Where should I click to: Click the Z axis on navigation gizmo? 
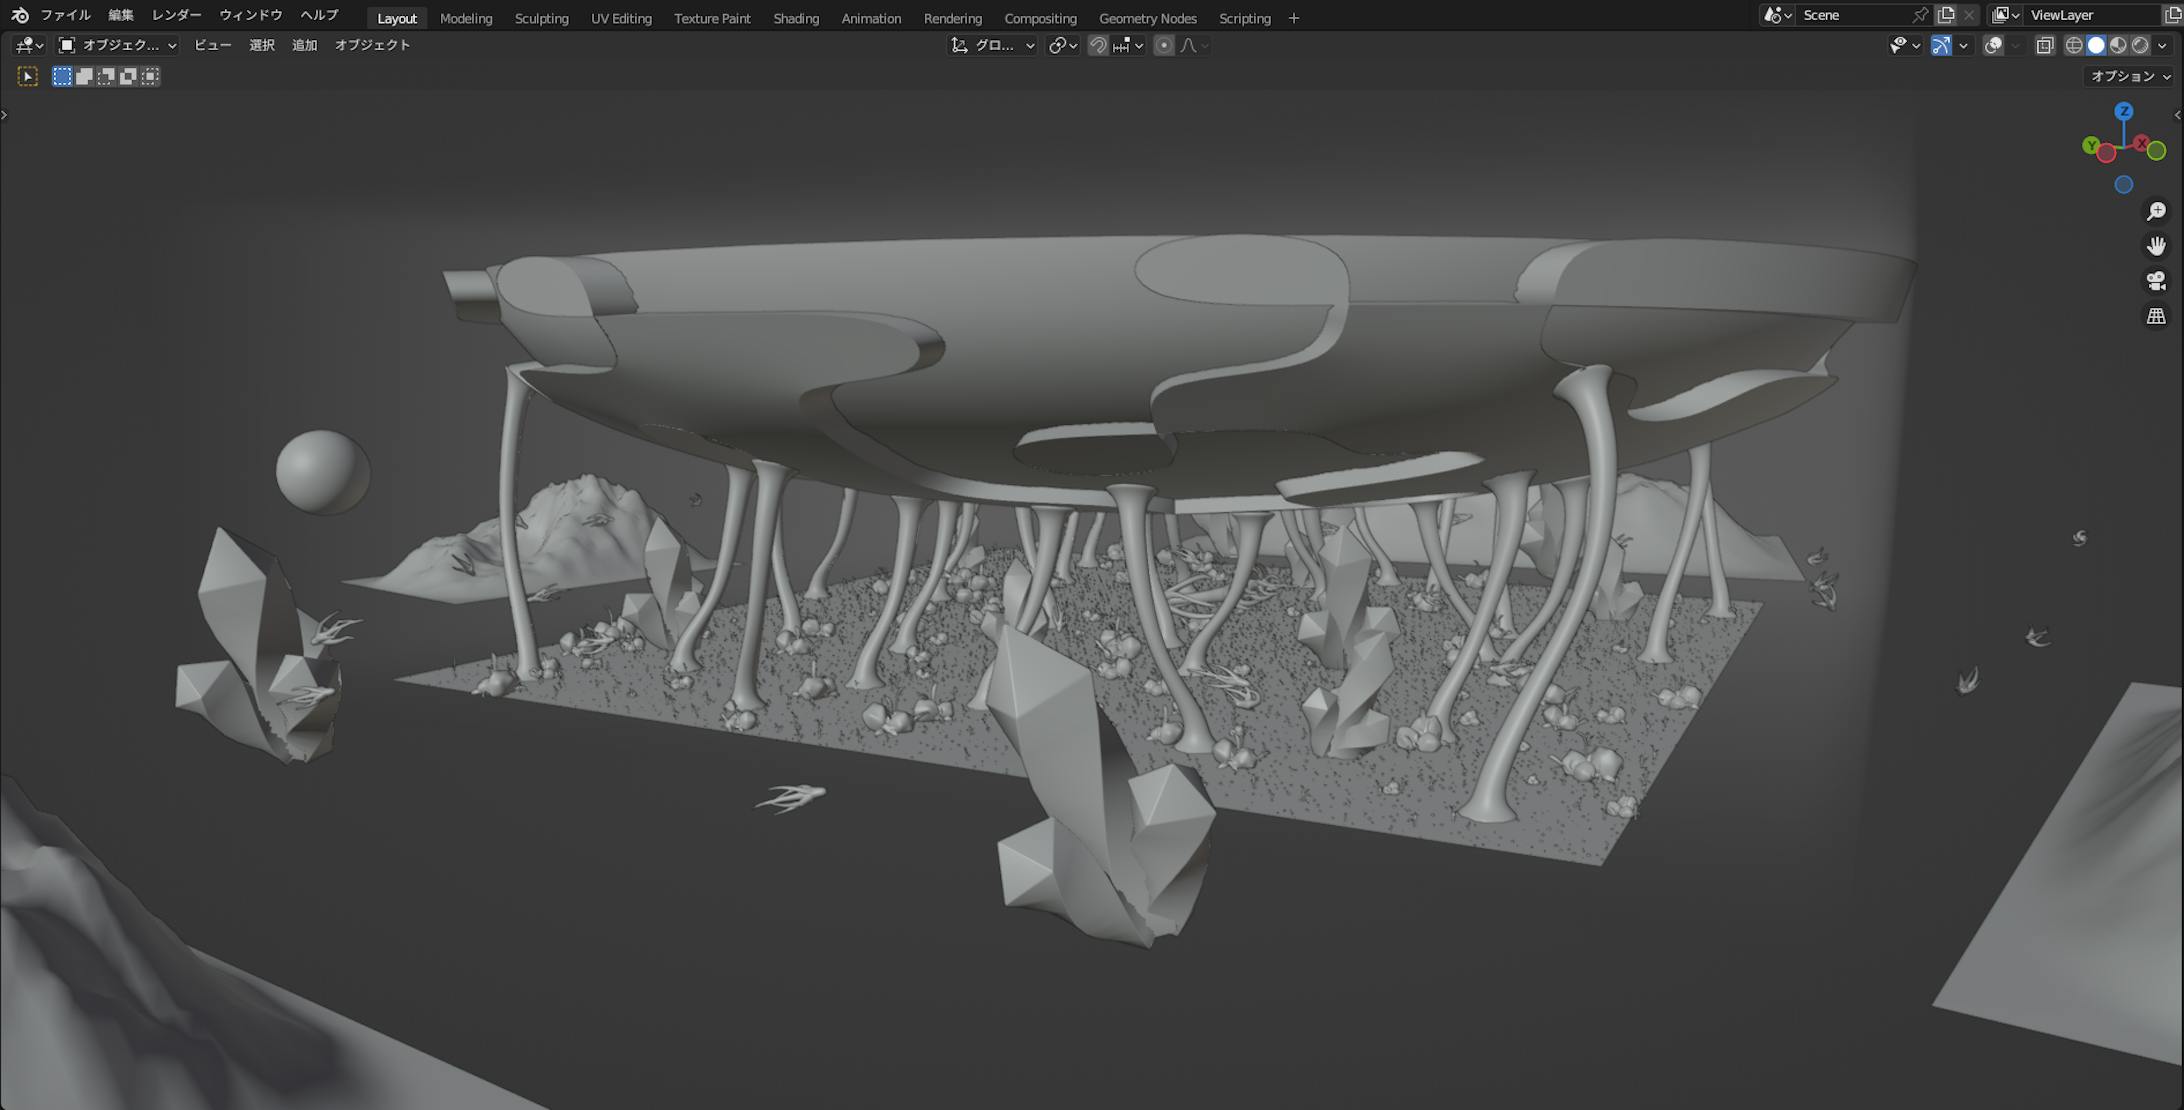click(2124, 111)
